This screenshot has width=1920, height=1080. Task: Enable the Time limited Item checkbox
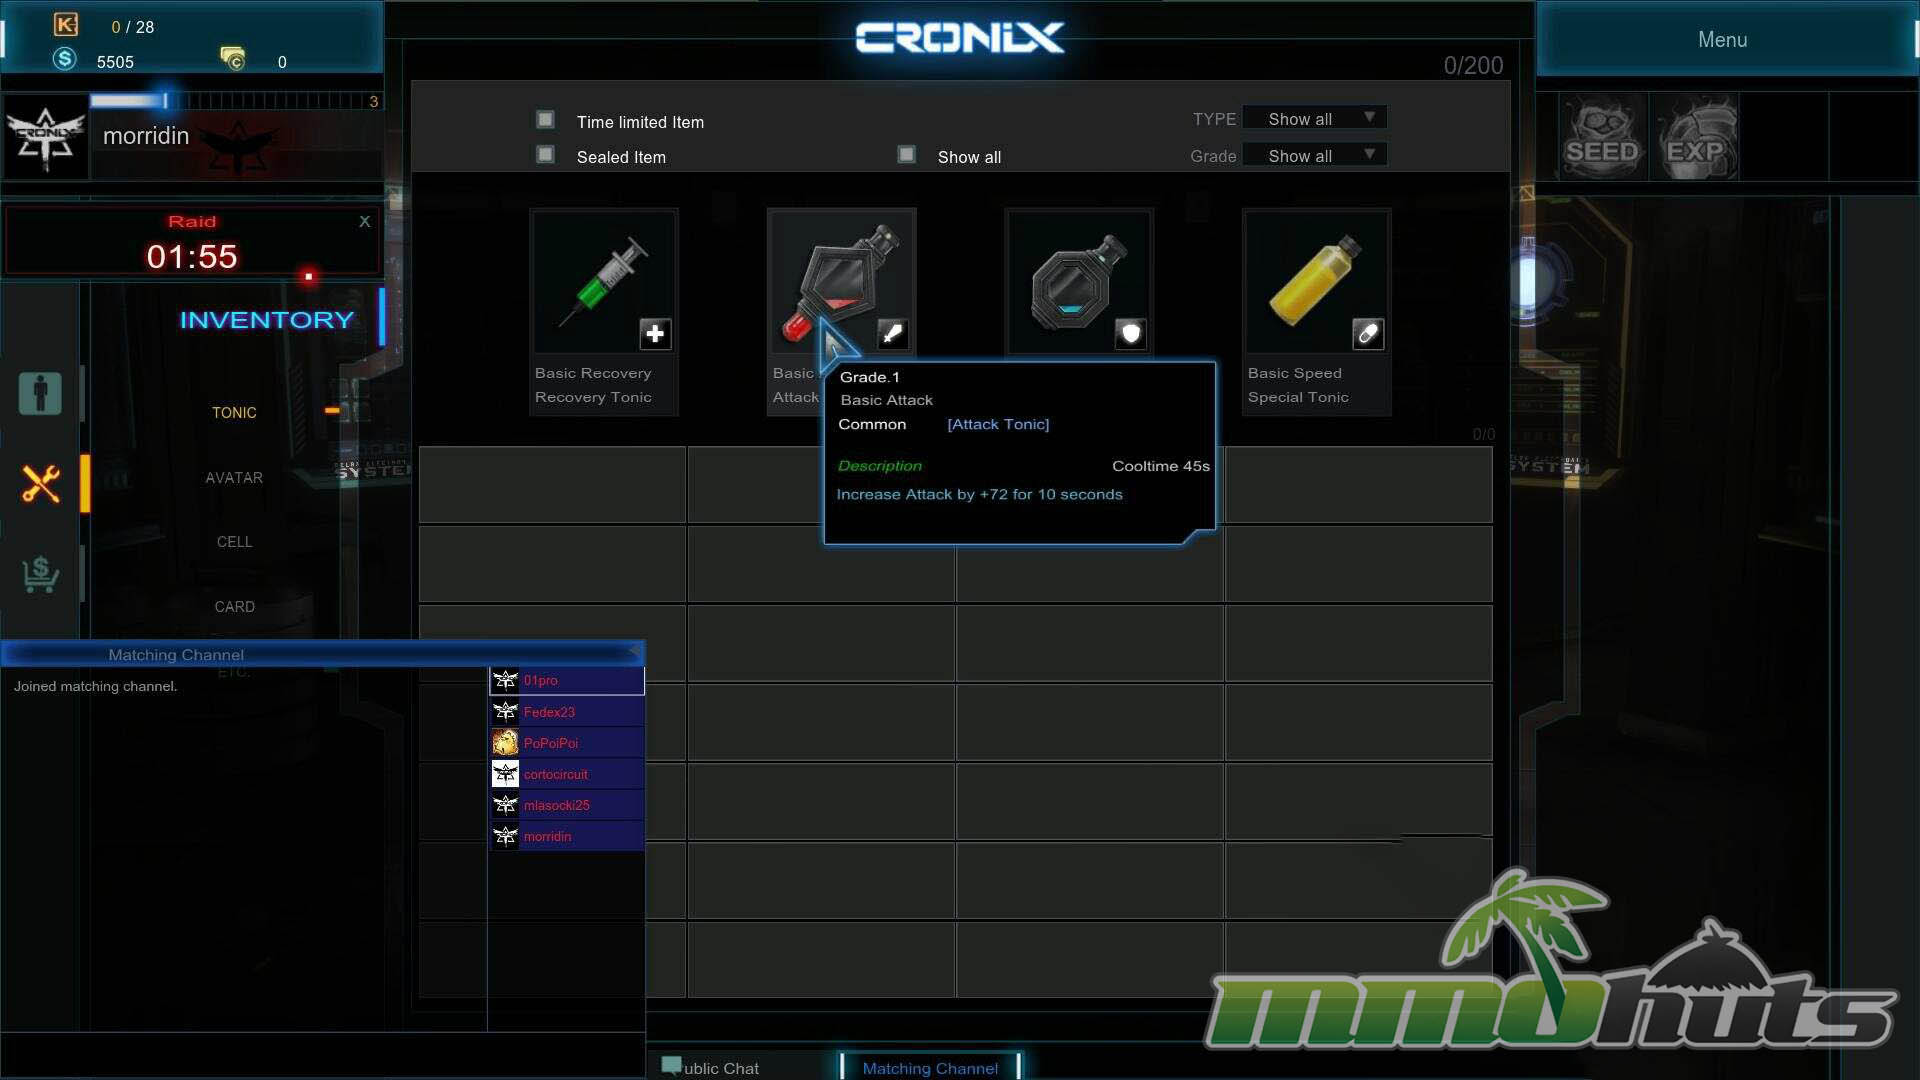(x=545, y=120)
